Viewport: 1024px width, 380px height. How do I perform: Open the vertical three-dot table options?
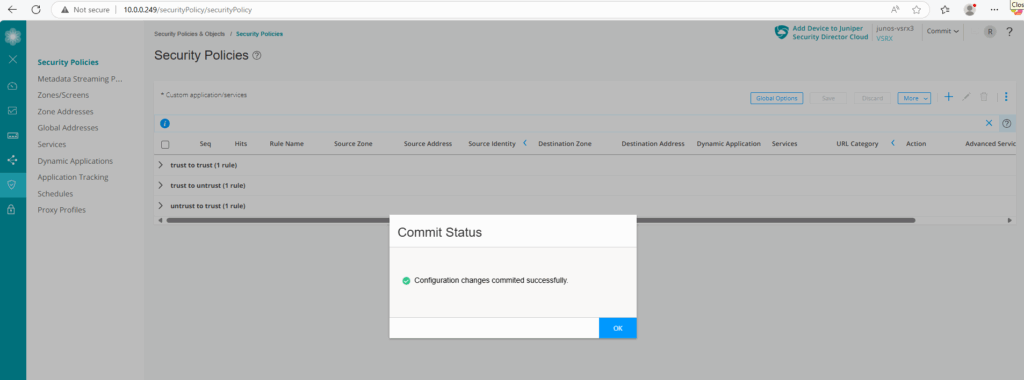click(x=1006, y=97)
